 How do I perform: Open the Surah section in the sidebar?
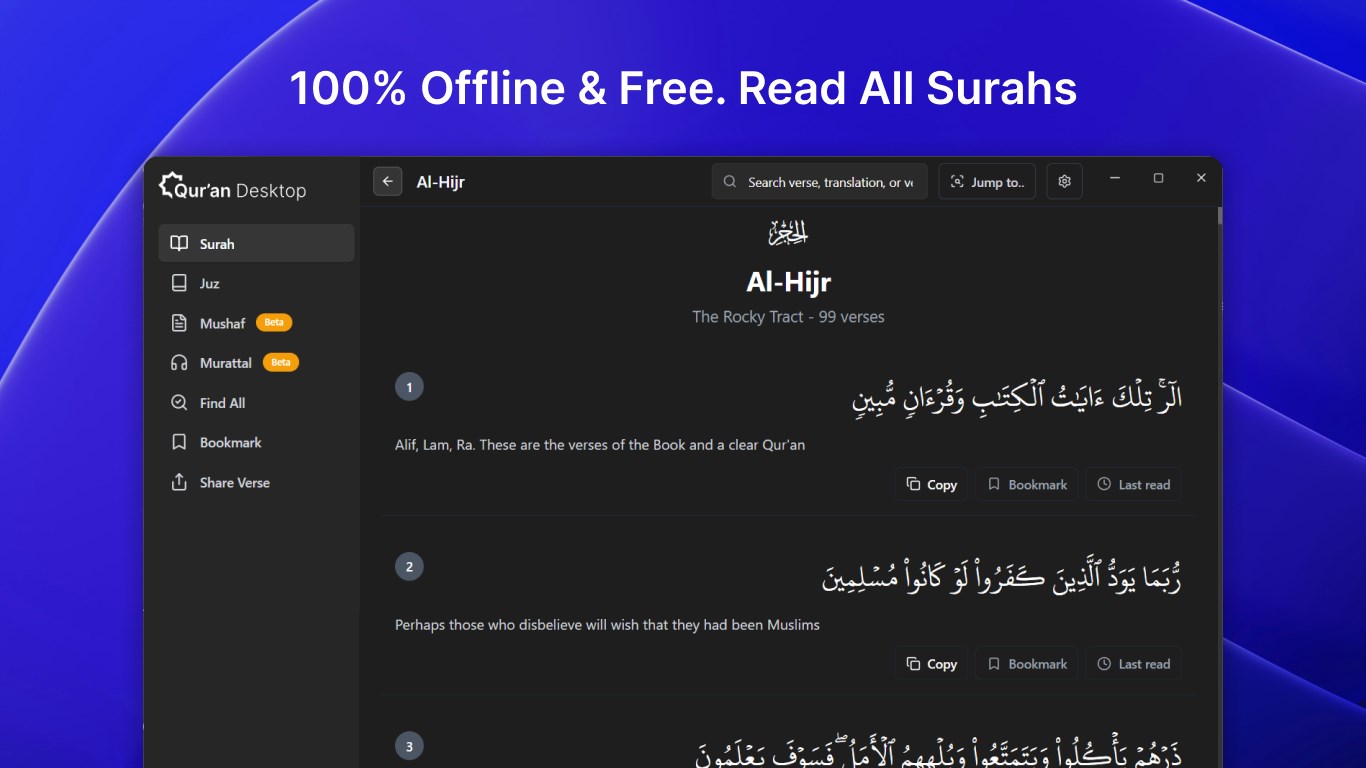point(256,243)
